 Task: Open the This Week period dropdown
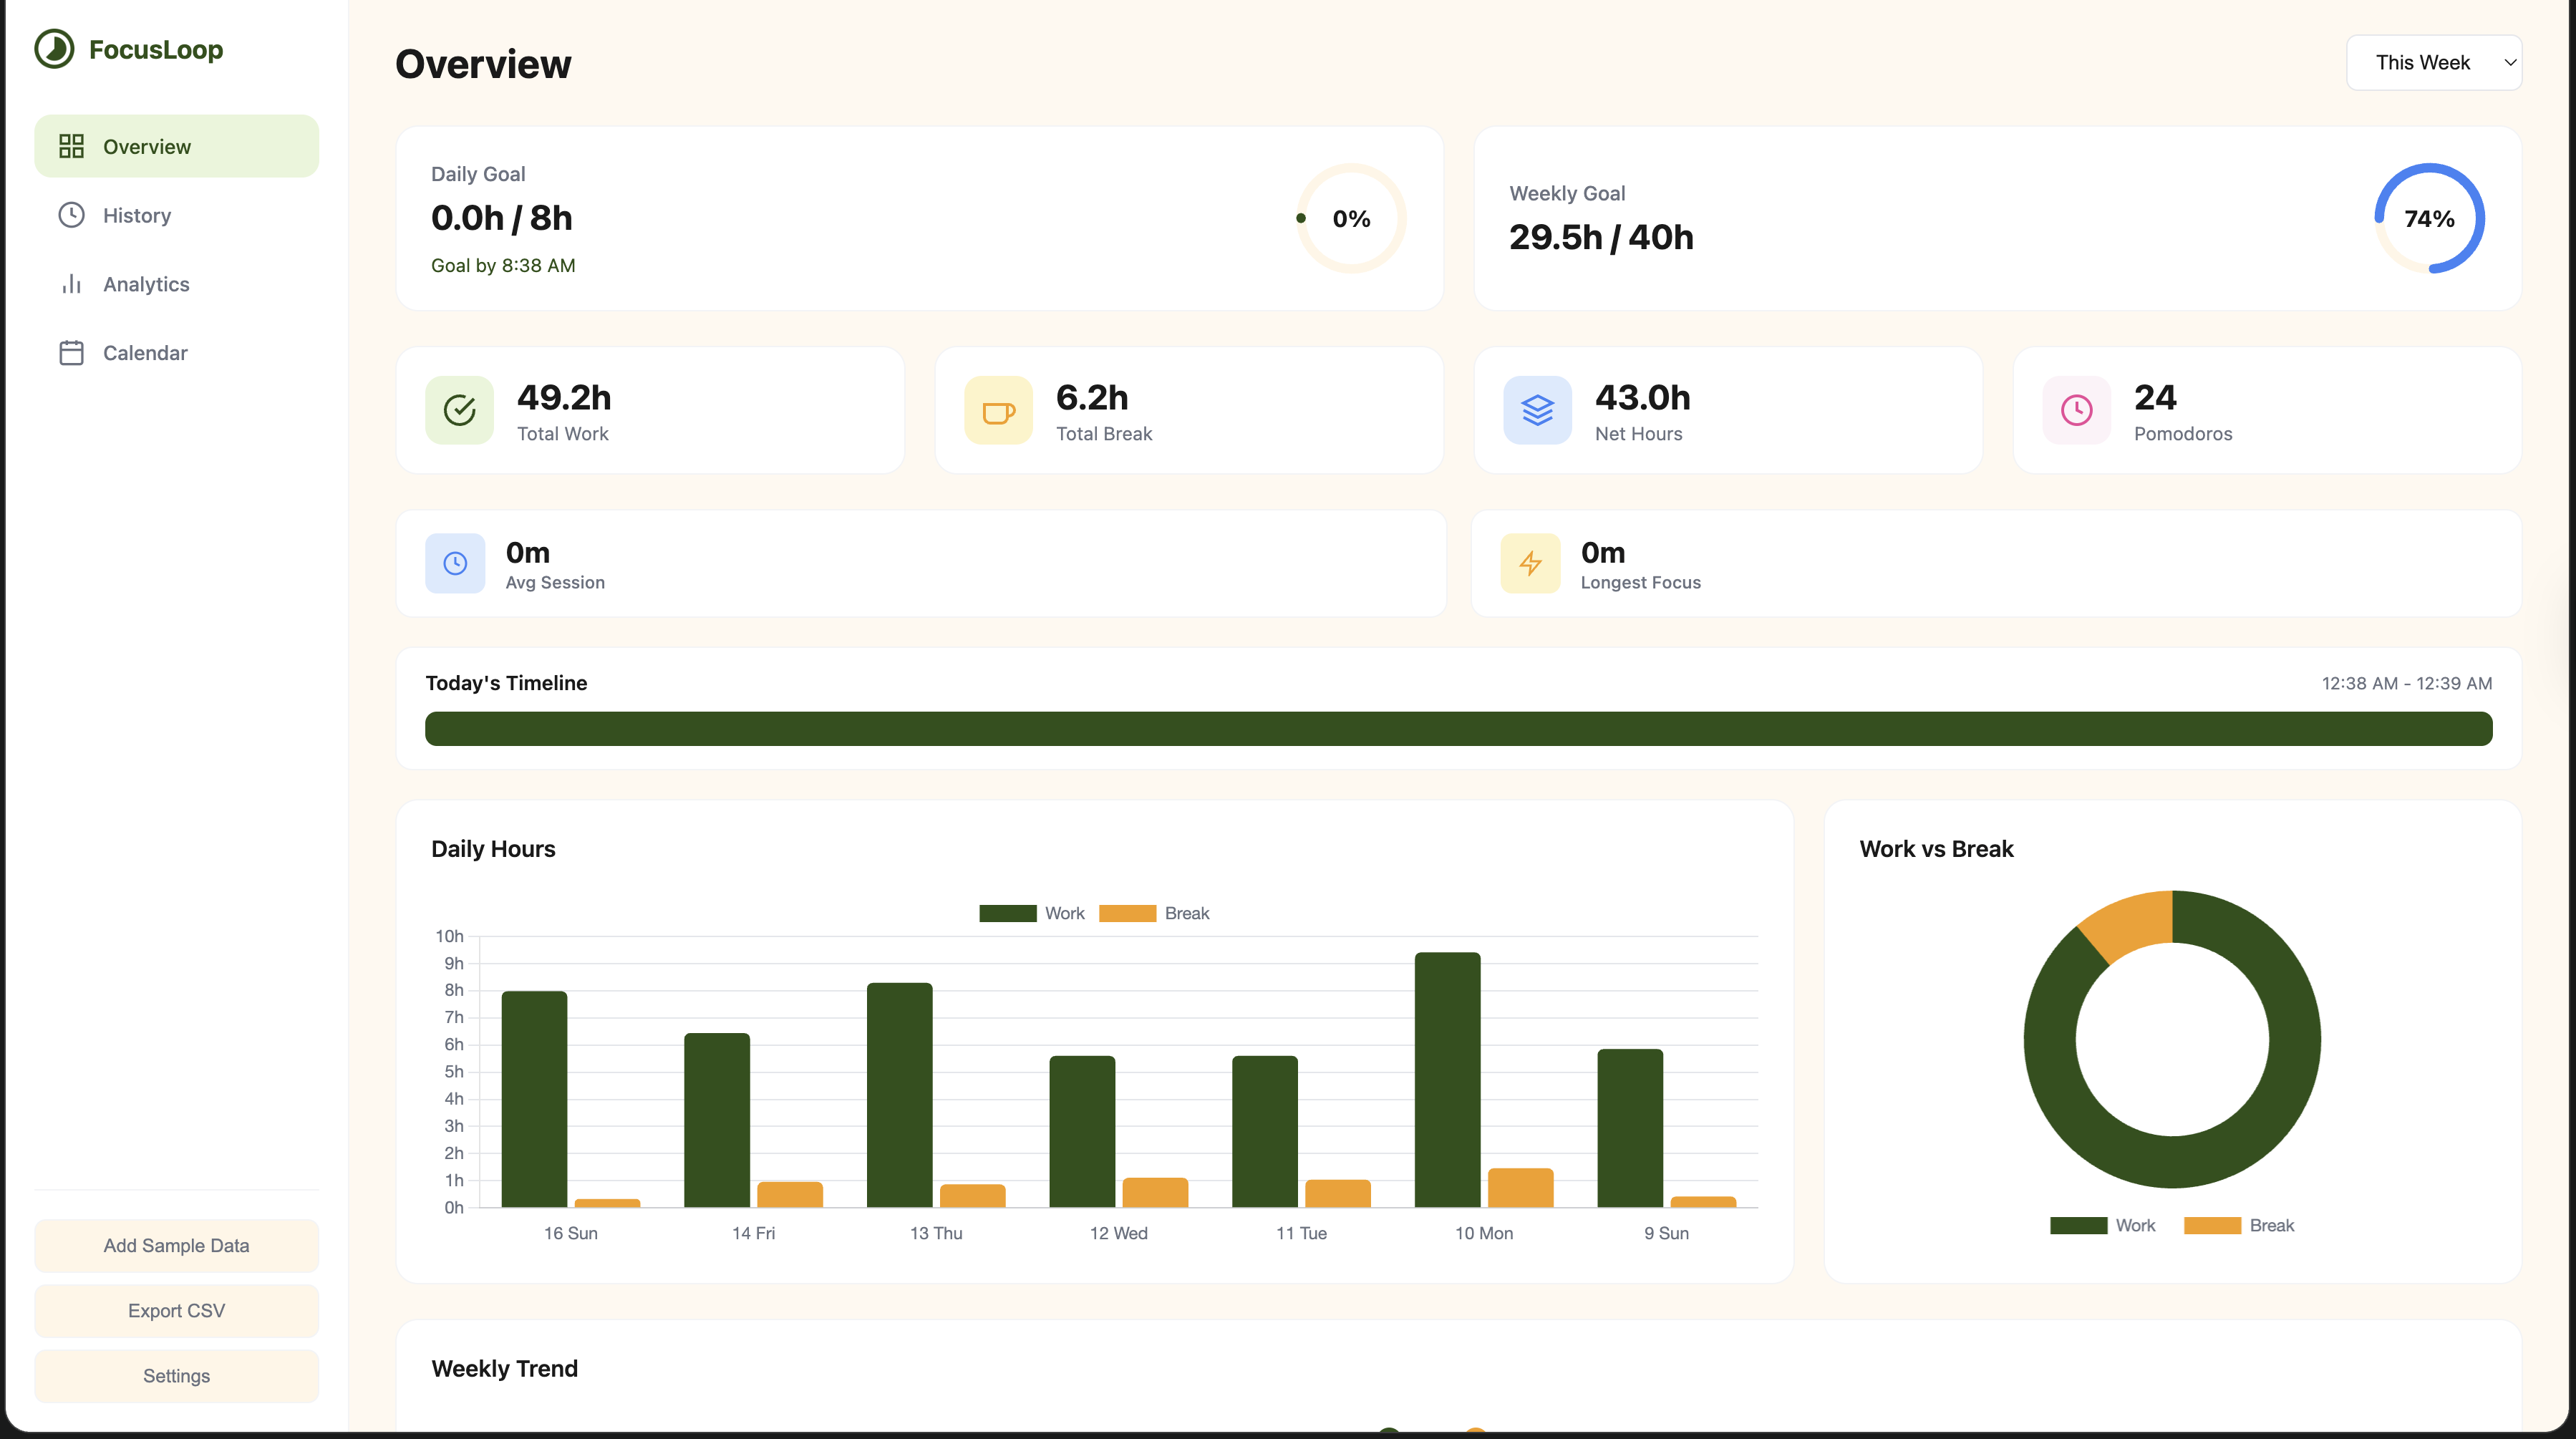point(2433,63)
